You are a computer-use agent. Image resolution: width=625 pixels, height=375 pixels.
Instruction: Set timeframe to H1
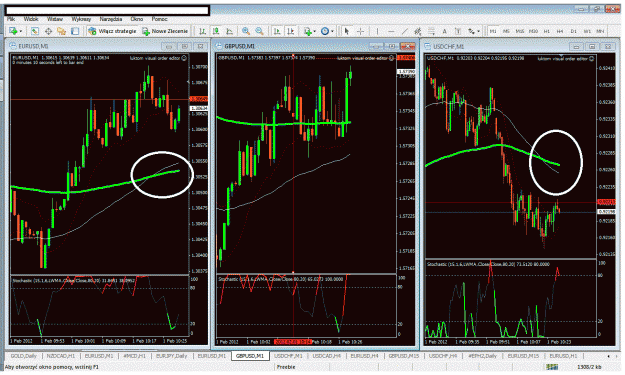click(x=547, y=31)
